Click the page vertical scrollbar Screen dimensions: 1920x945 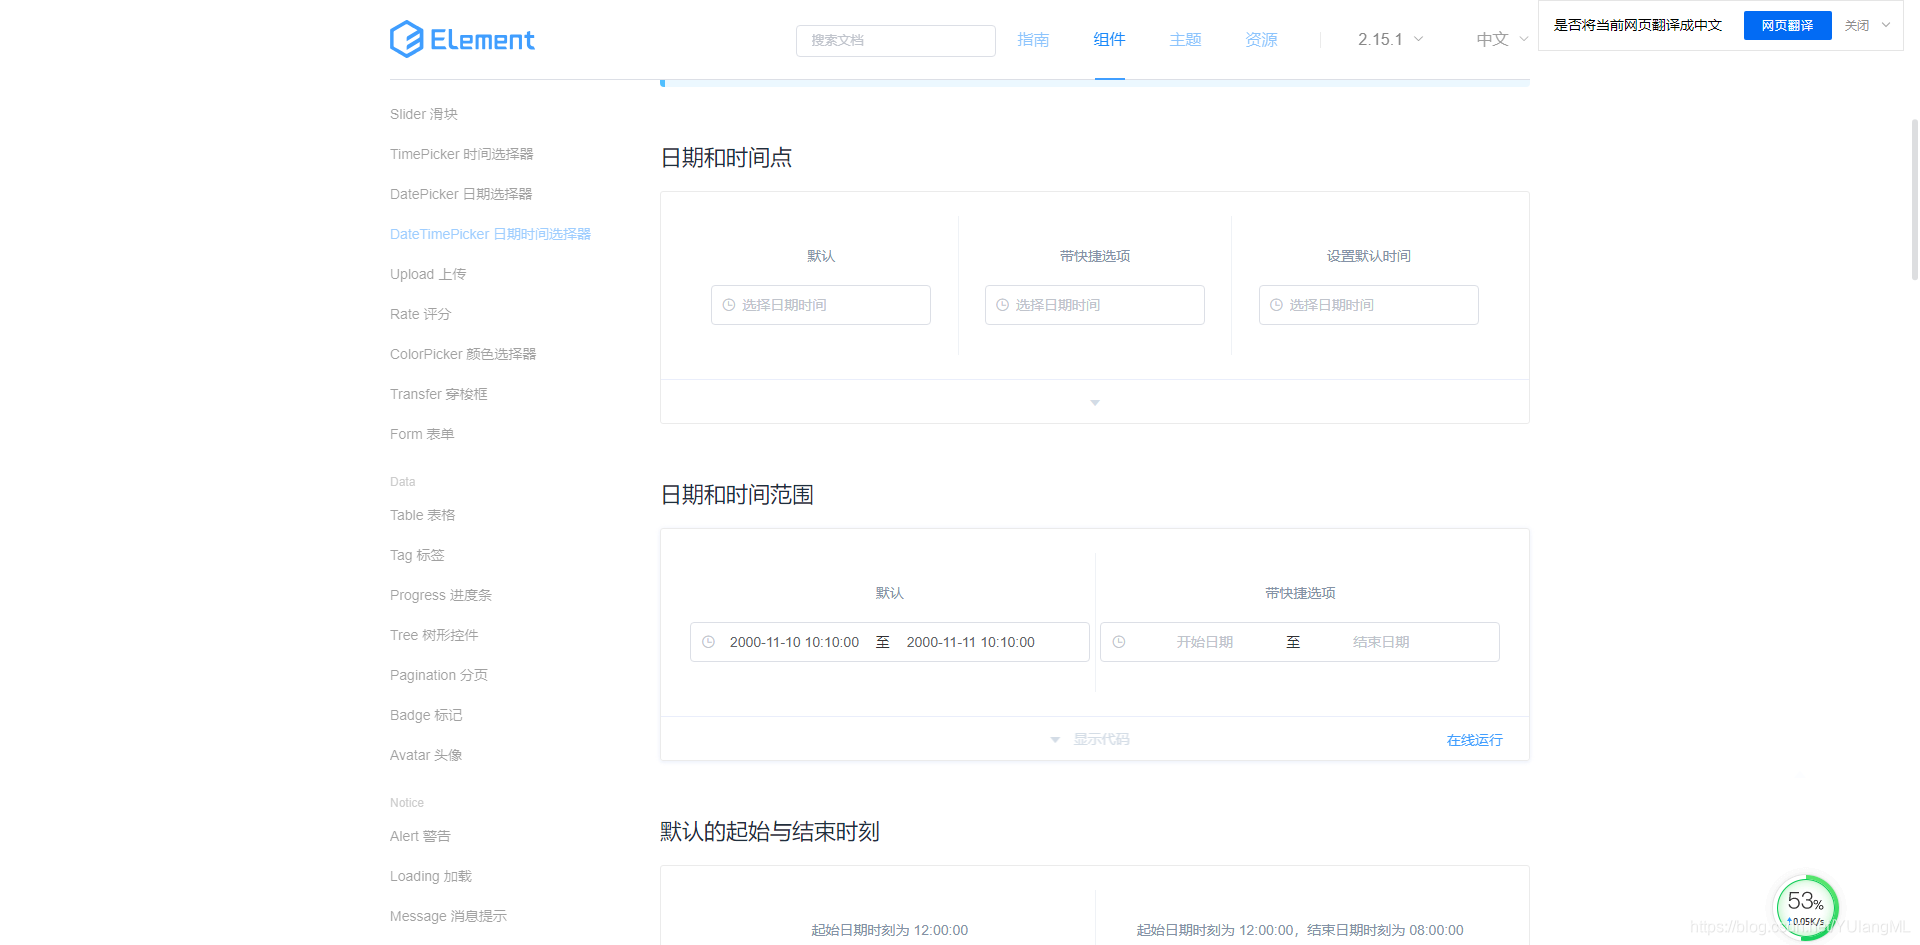pos(1914,199)
